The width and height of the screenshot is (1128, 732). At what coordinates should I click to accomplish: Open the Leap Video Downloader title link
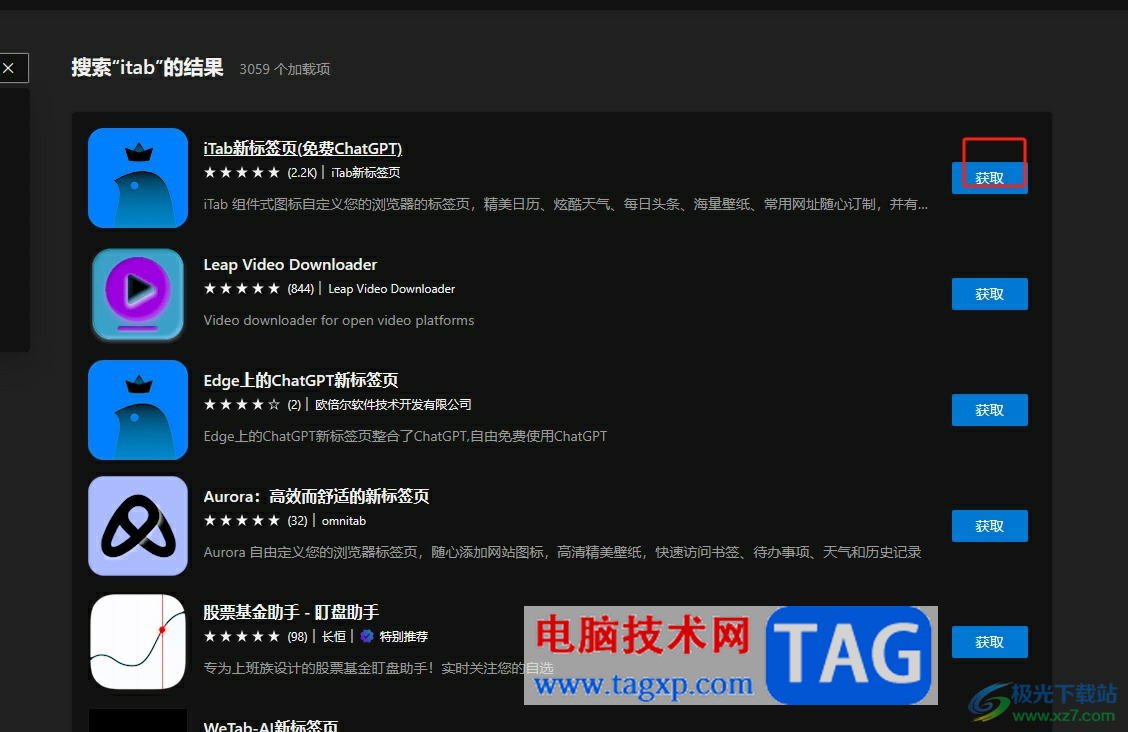click(290, 265)
